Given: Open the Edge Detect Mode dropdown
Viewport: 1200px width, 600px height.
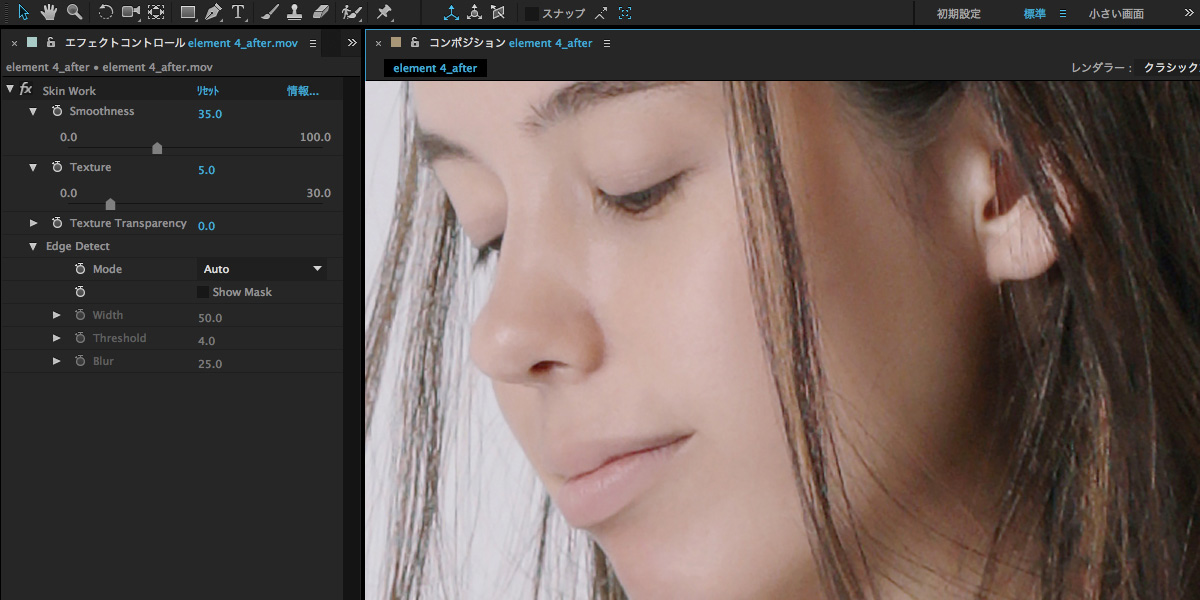Looking at the screenshot, I should (x=263, y=269).
